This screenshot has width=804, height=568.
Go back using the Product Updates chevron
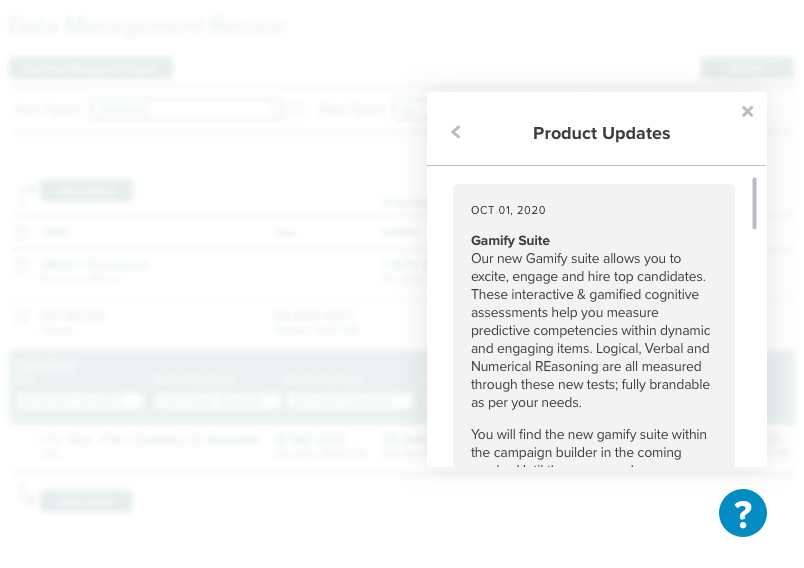coord(456,132)
